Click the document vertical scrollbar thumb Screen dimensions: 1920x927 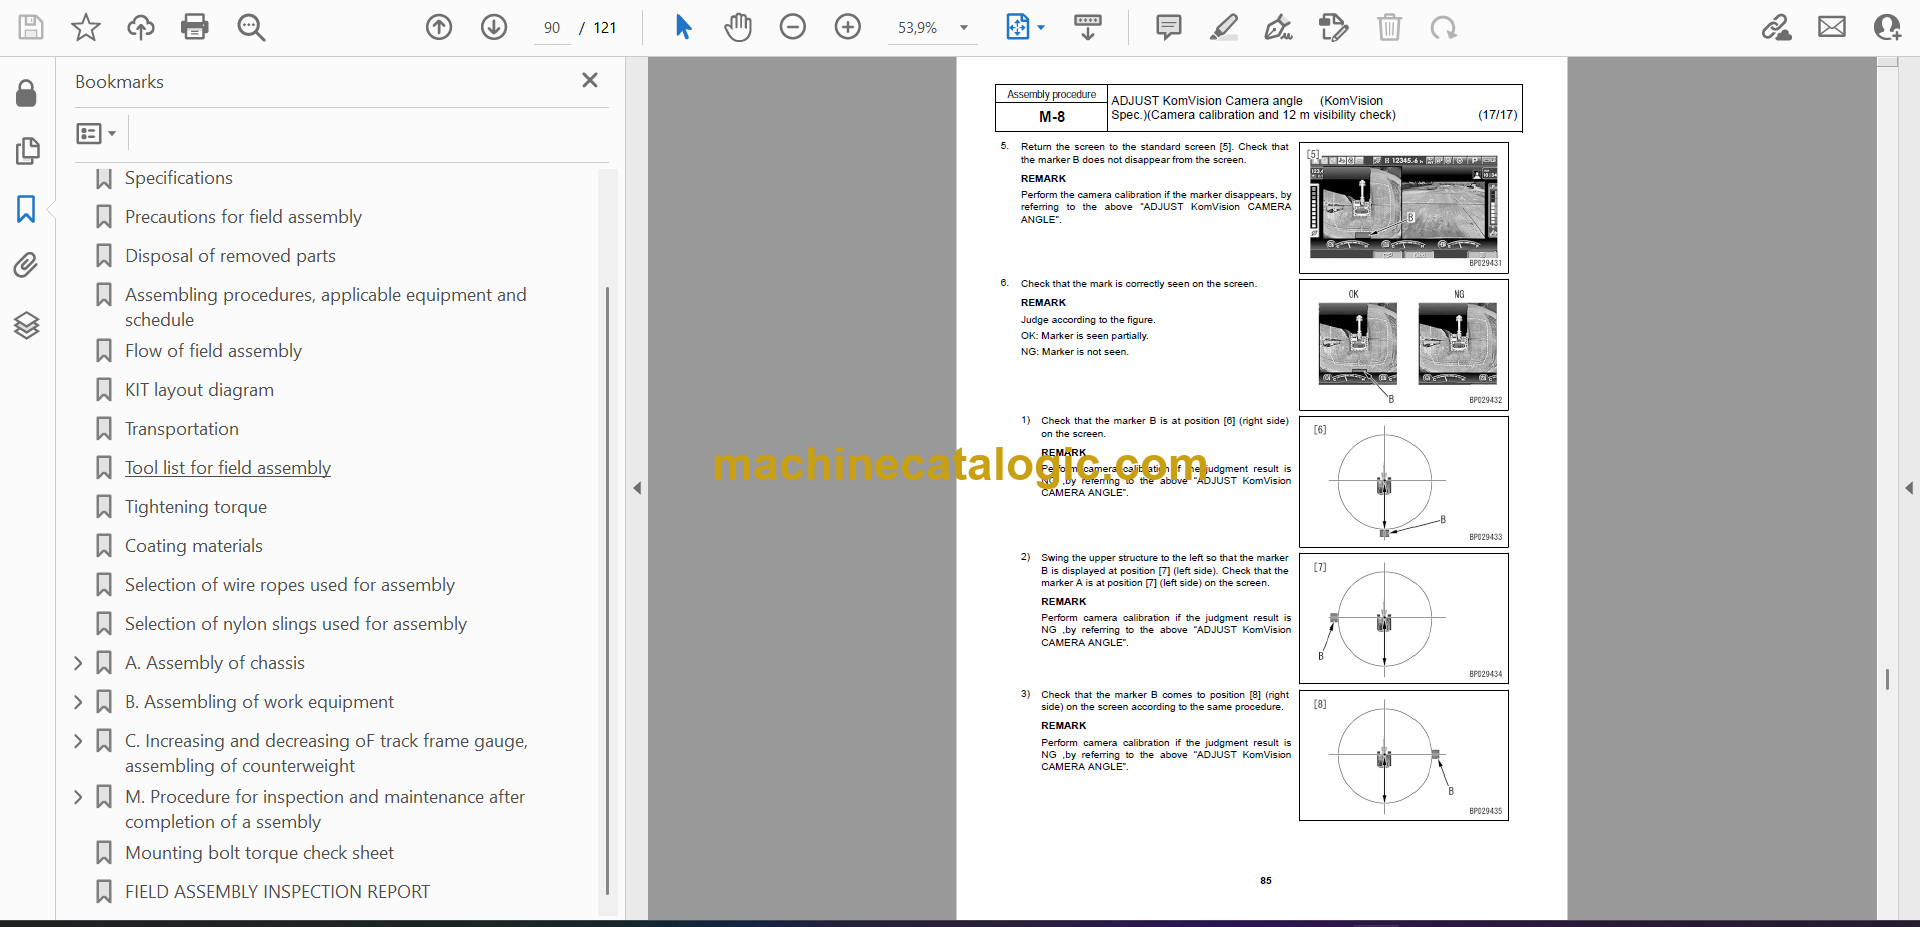(1887, 679)
